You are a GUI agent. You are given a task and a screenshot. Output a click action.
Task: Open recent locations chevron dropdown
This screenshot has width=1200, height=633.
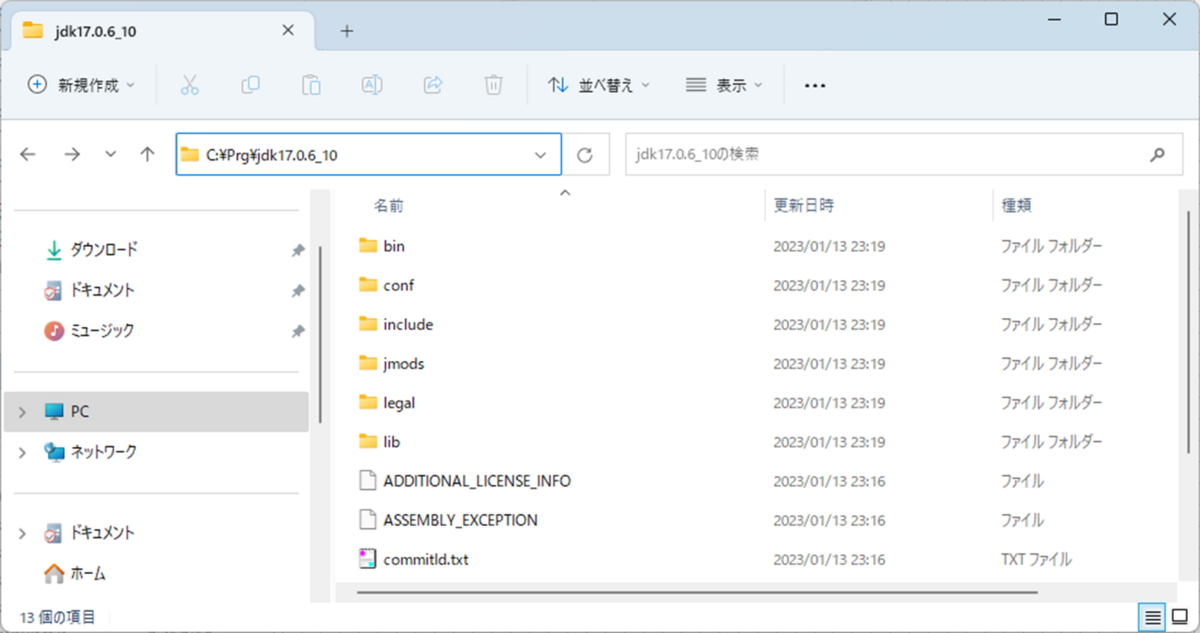coord(110,154)
